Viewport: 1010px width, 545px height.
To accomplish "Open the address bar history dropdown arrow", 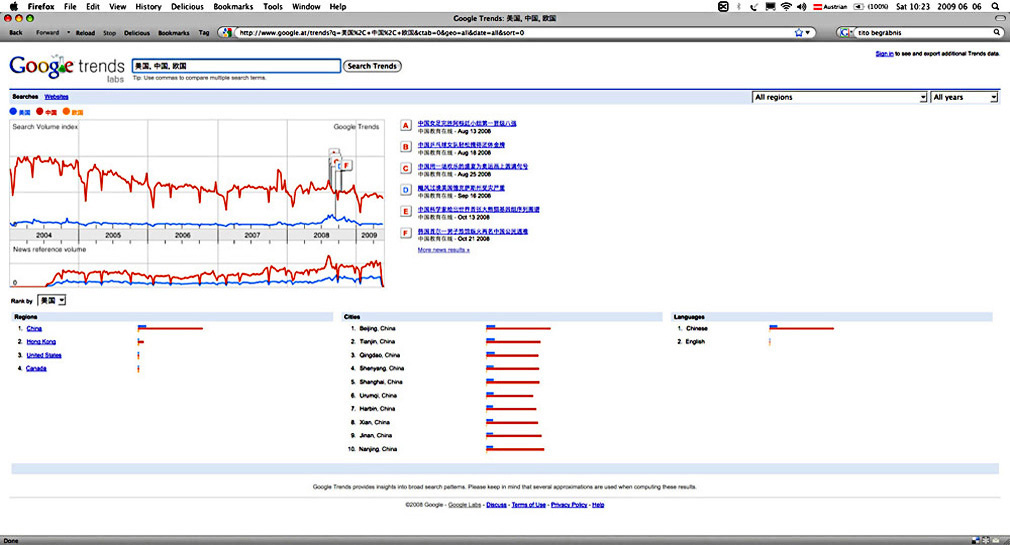I will 808,32.
